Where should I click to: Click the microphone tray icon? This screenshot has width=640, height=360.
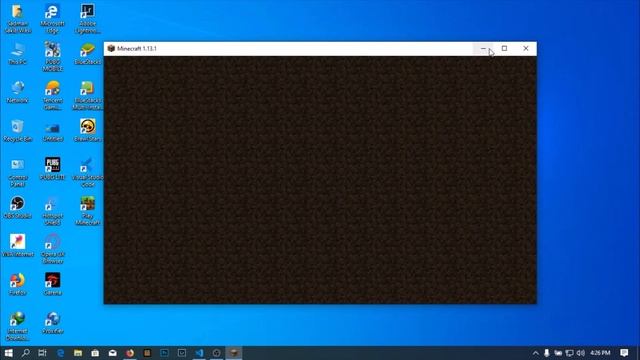547,353
